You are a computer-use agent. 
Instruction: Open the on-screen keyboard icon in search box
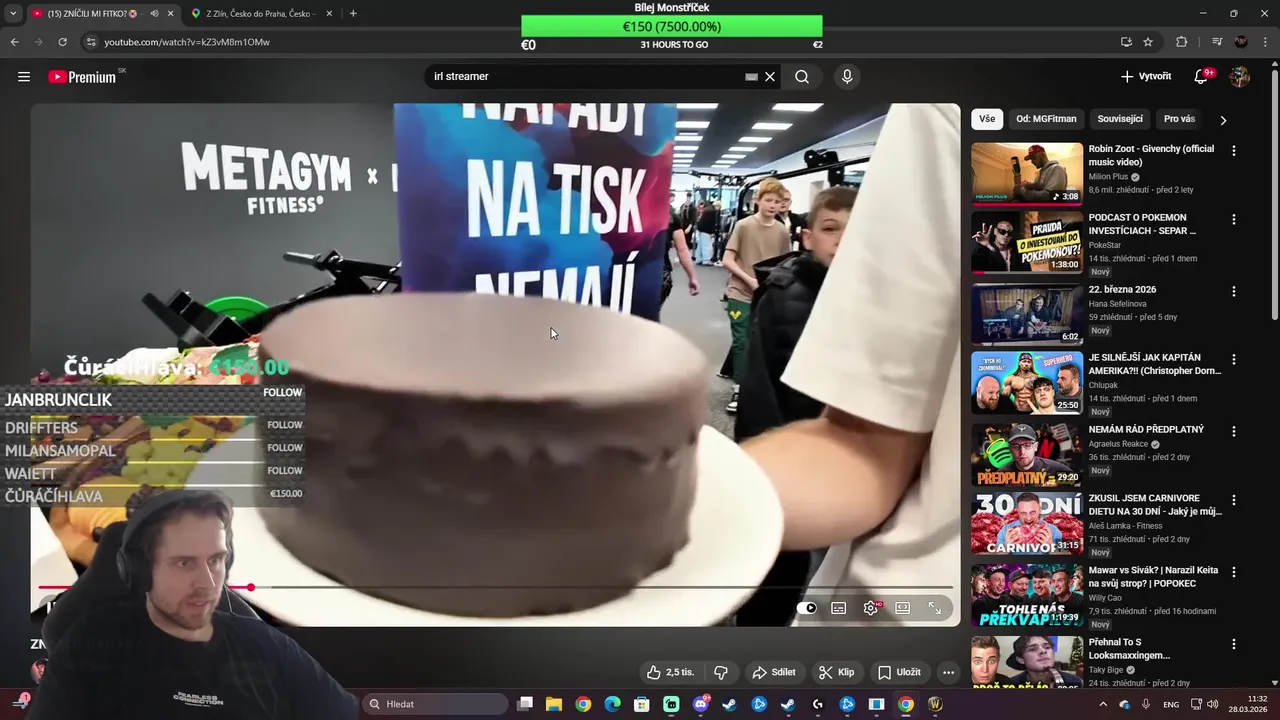tap(752, 77)
